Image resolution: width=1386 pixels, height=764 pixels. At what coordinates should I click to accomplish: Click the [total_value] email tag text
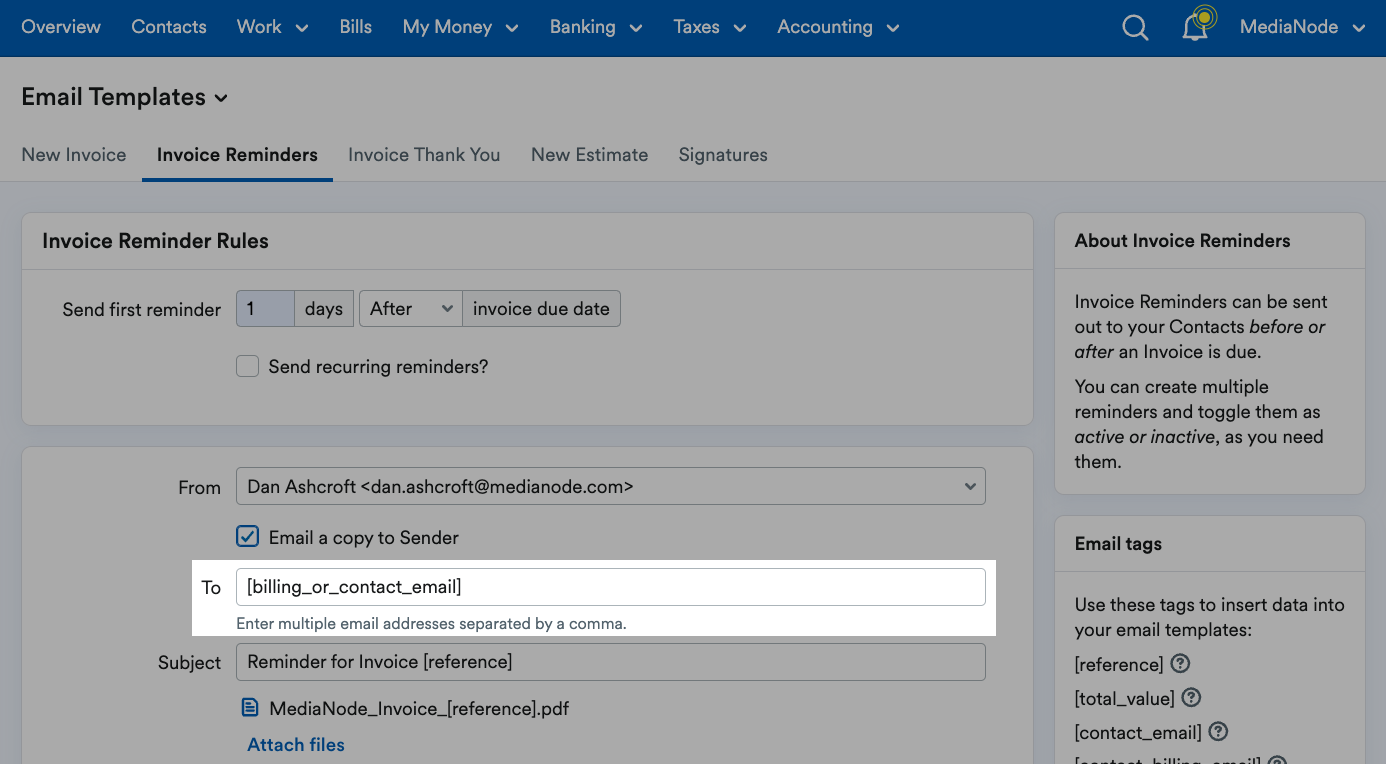(x=1125, y=699)
